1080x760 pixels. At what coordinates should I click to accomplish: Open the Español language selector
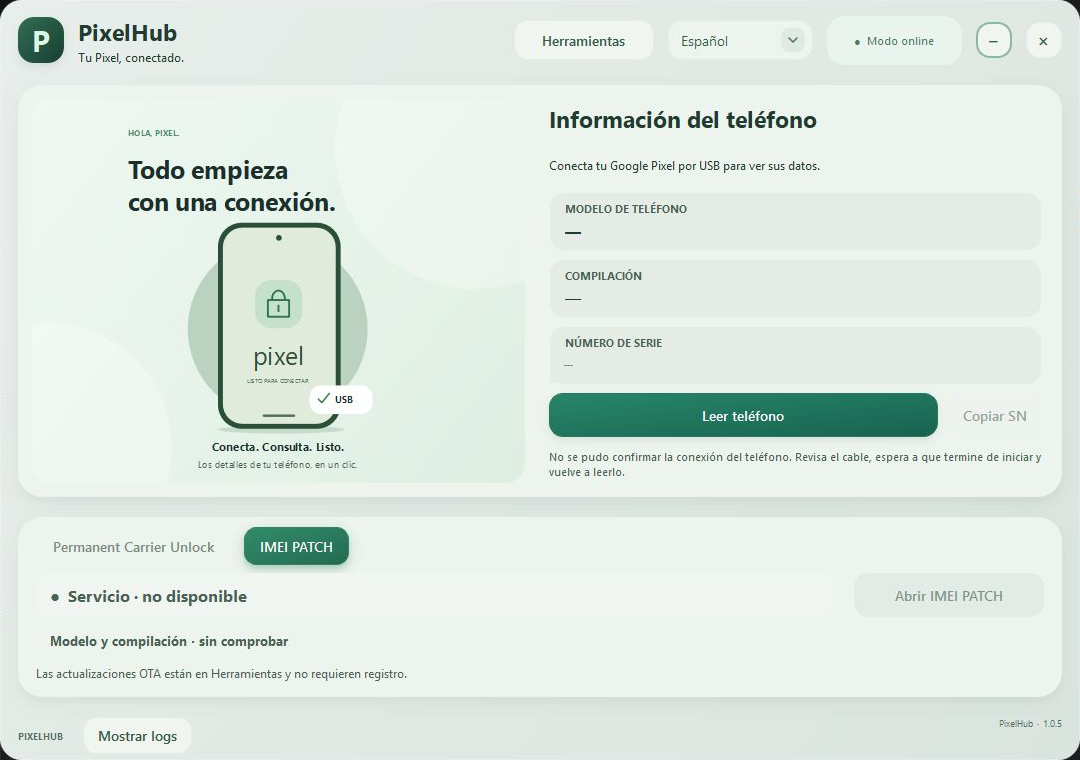(x=740, y=41)
